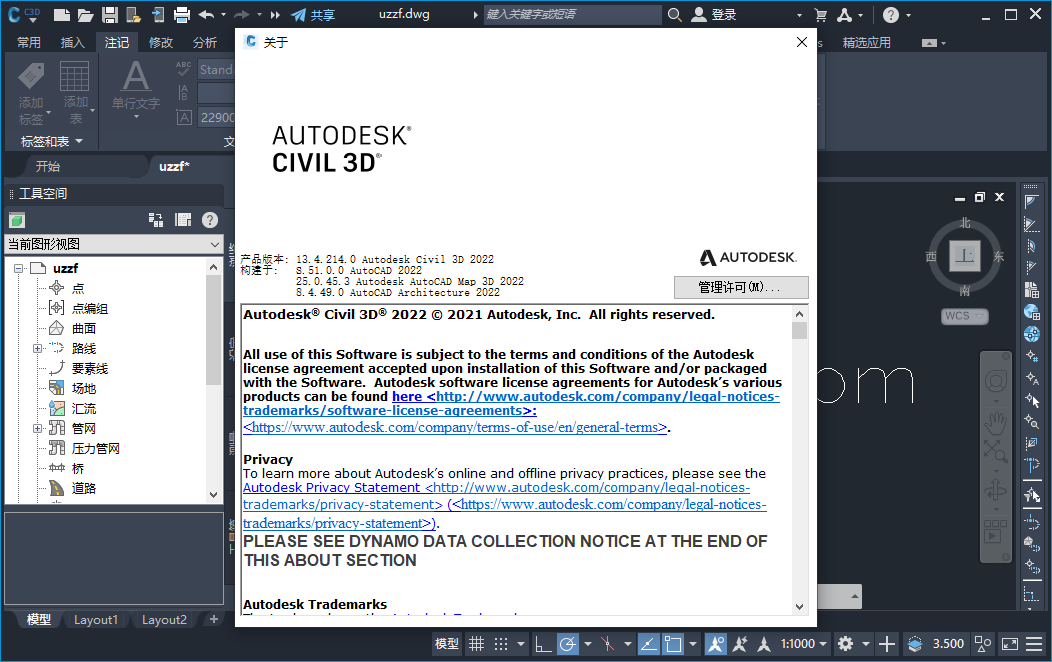Click the 汇流 item icon in Toolspace
This screenshot has width=1052, height=662.
[x=57, y=409]
